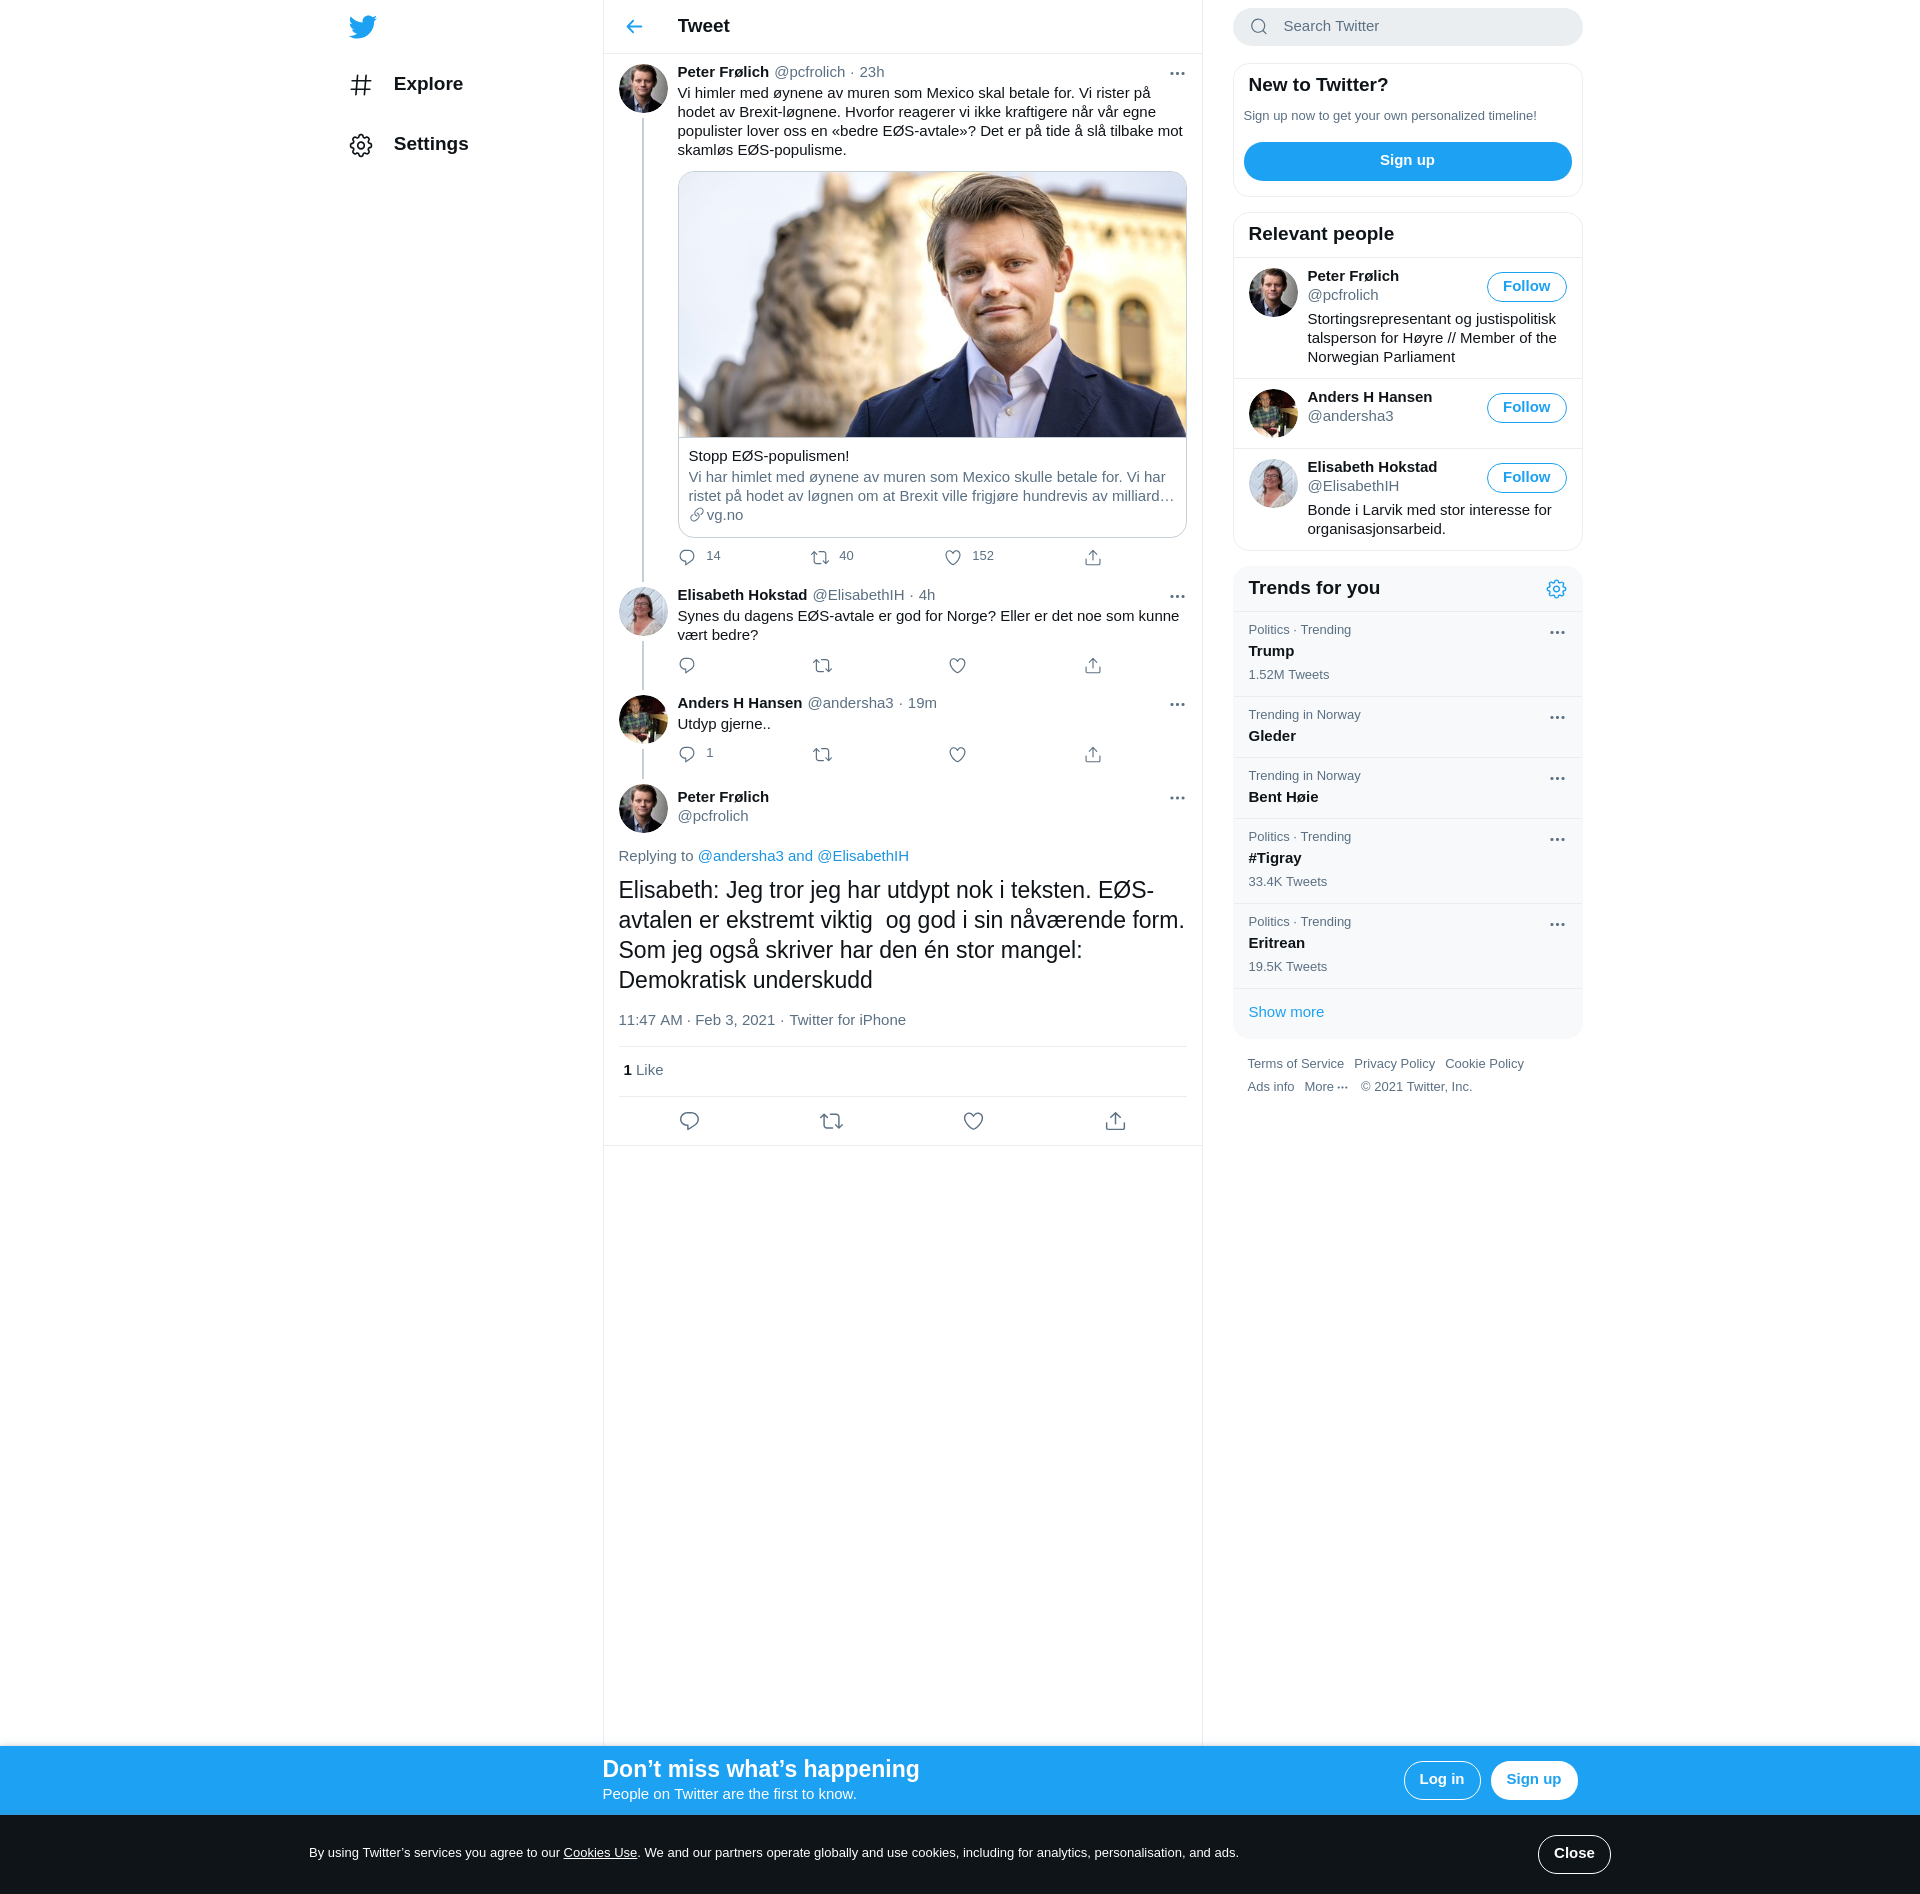Open Terms of Service footer link
The height and width of the screenshot is (1894, 1920).
(x=1295, y=1064)
